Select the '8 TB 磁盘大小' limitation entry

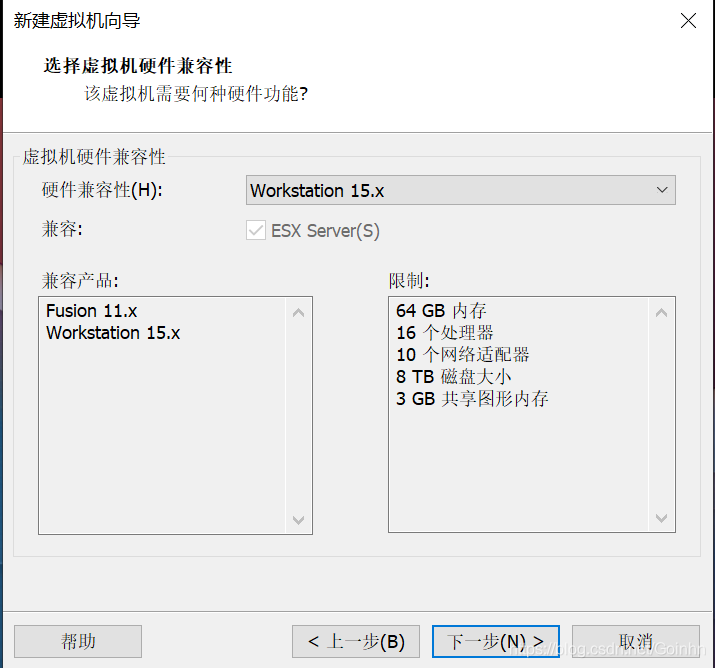[x=453, y=377]
